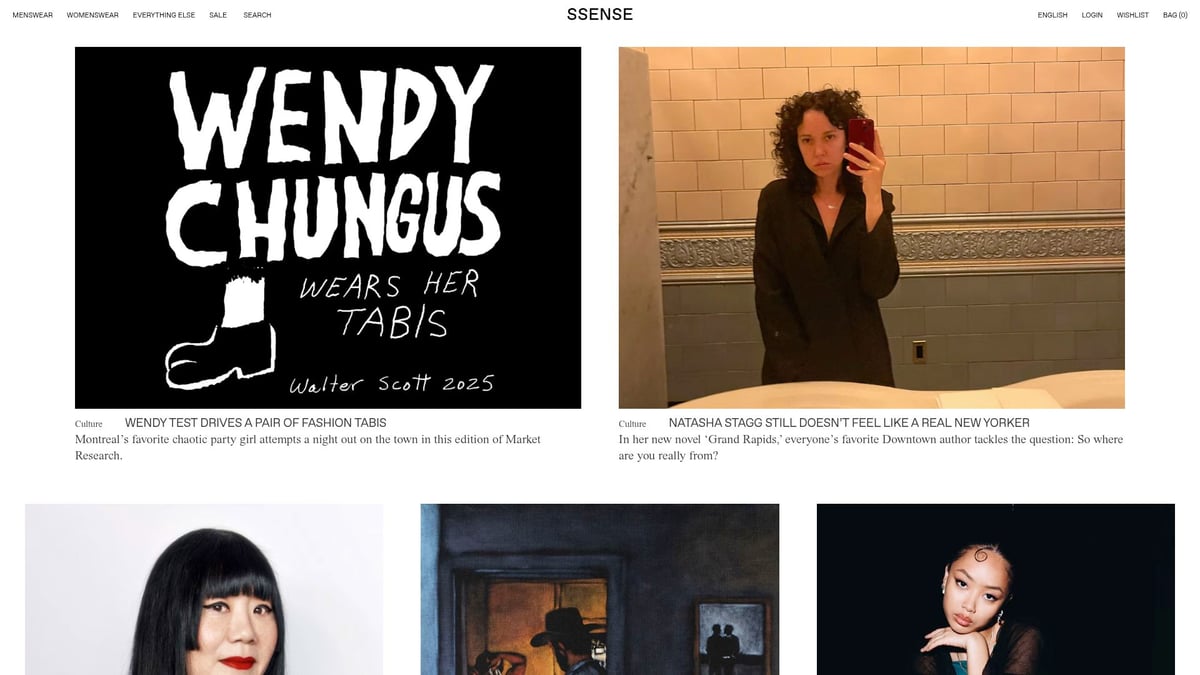The image size is (1200, 675).
Task: Click Culture tag under Wendy article
Action: pyautogui.click(x=89, y=424)
